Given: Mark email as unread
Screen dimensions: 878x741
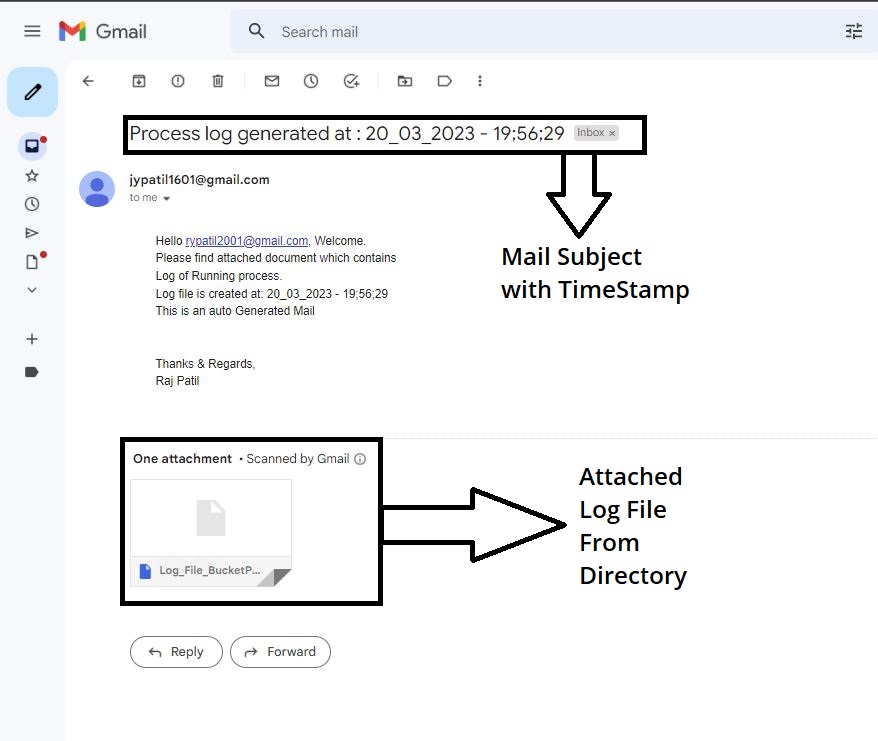Looking at the screenshot, I should click(x=272, y=81).
